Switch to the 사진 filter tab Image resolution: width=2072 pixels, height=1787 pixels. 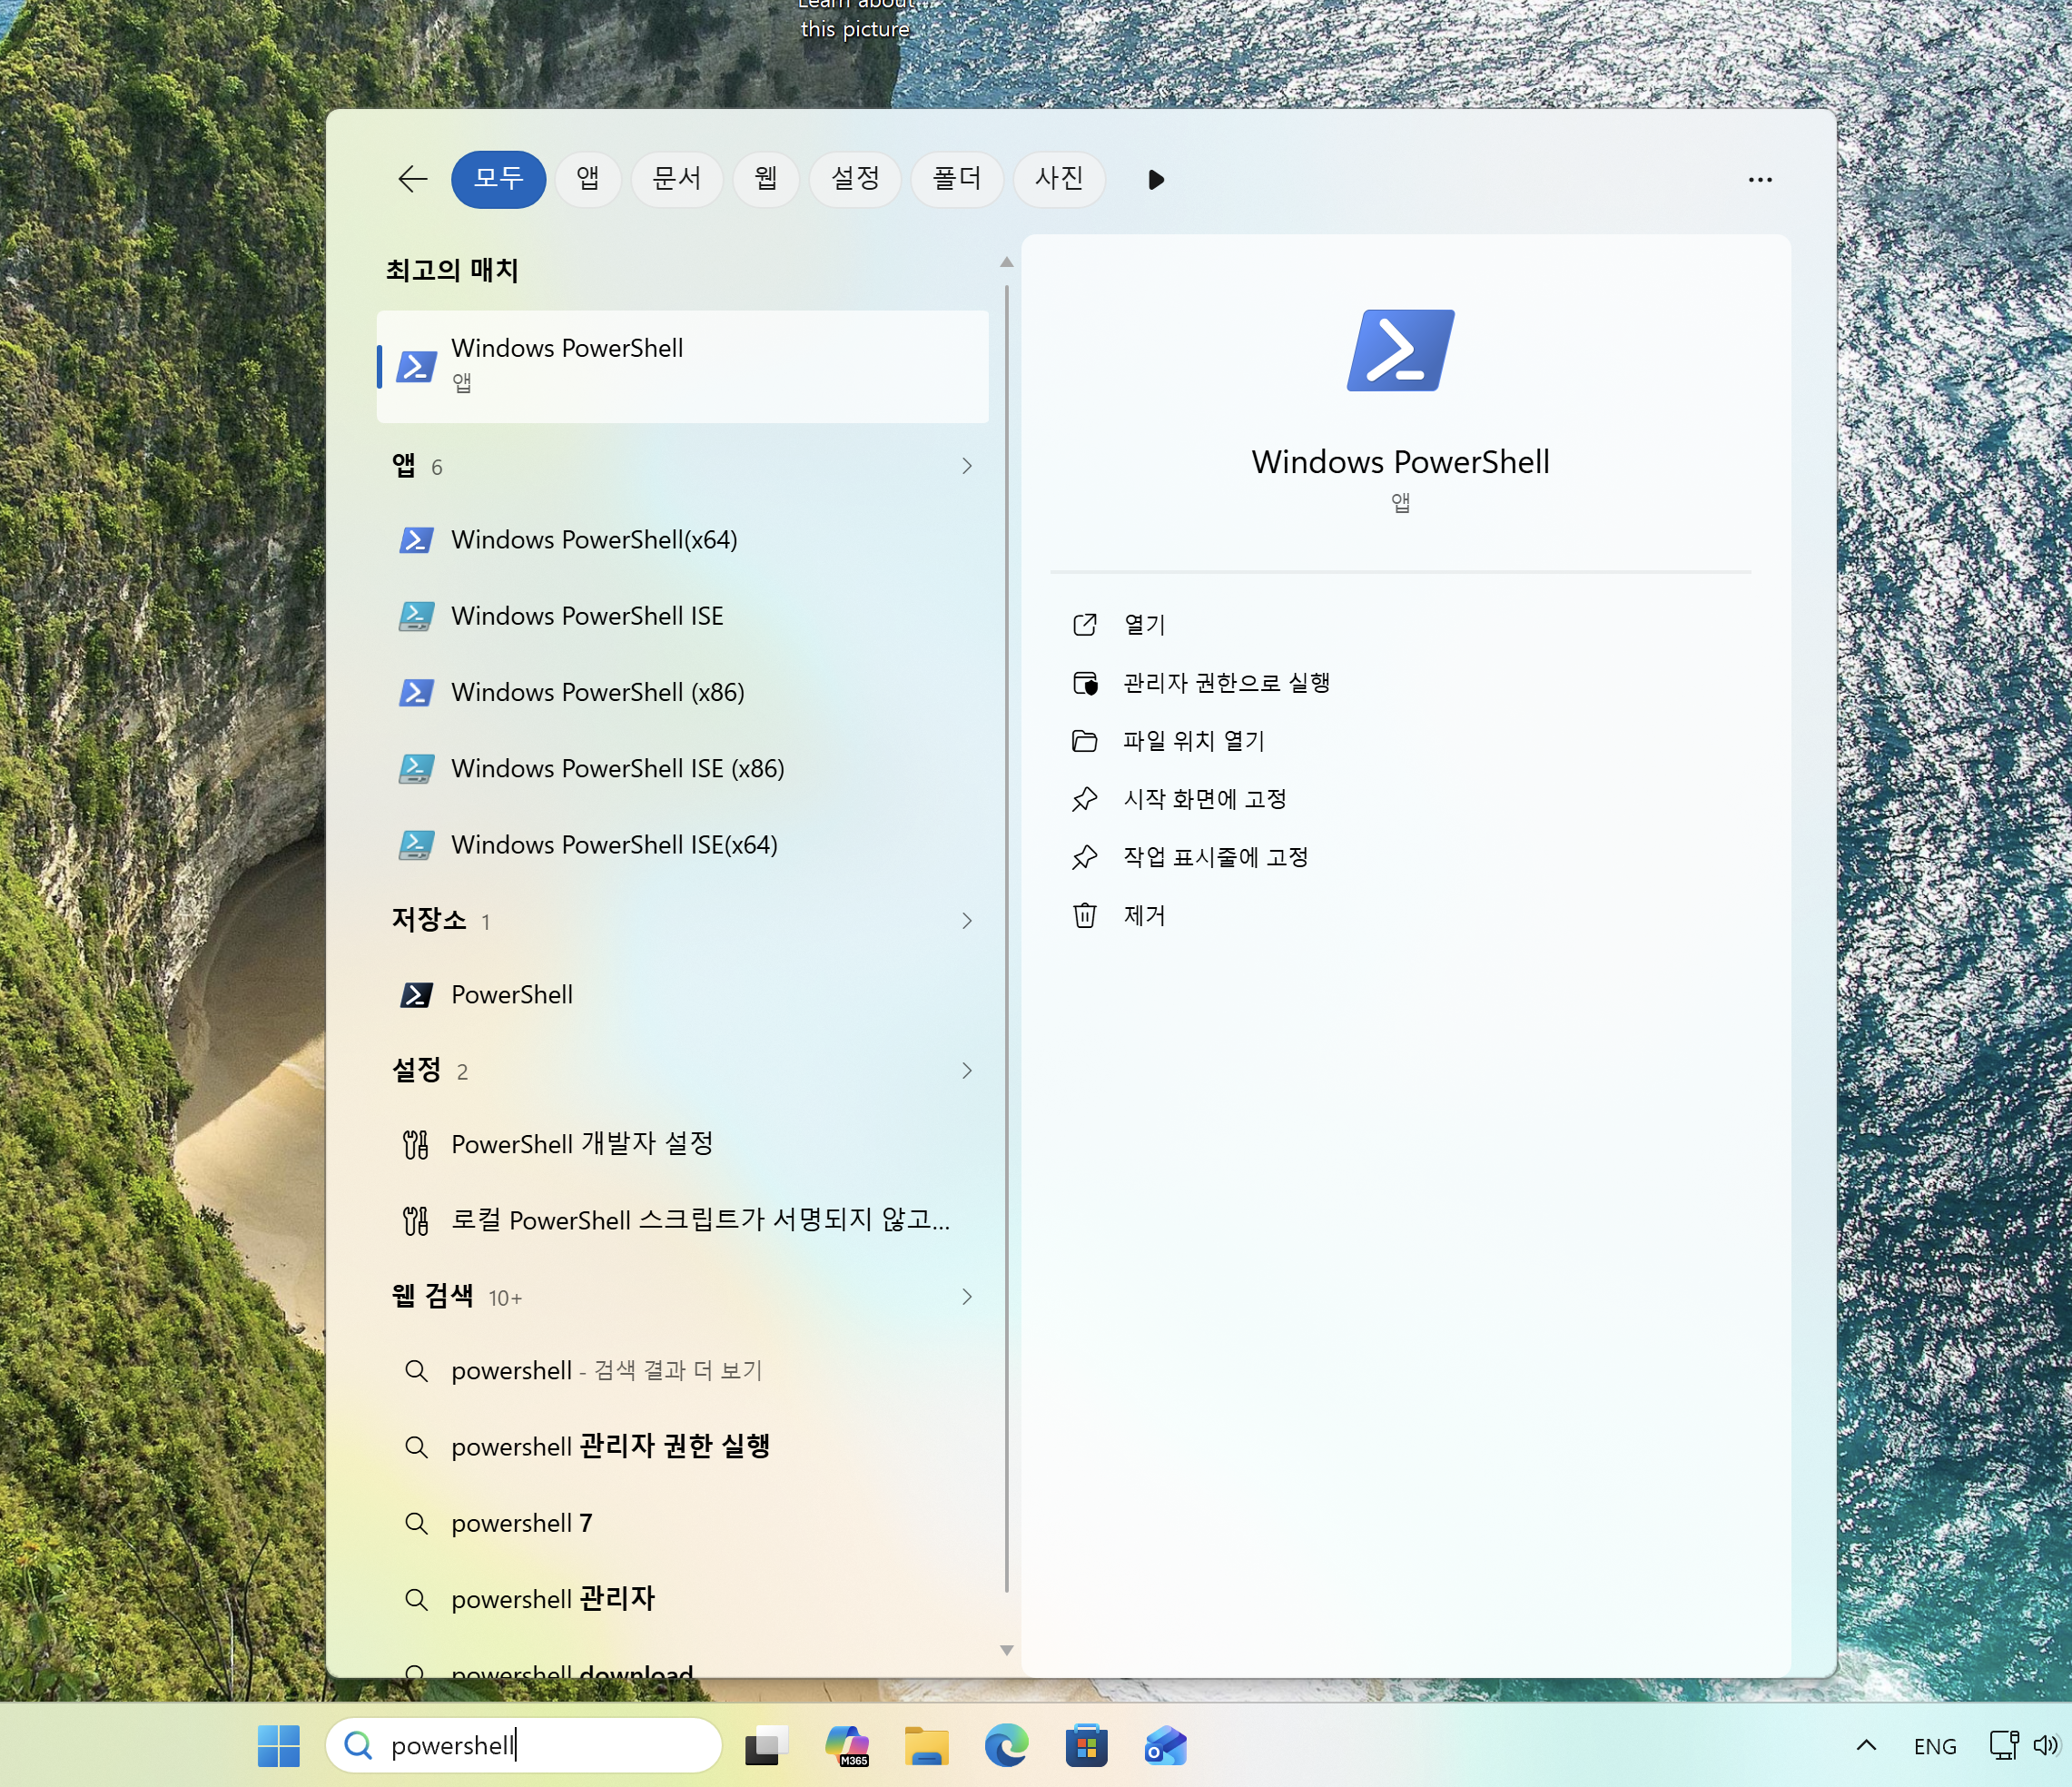[1059, 179]
